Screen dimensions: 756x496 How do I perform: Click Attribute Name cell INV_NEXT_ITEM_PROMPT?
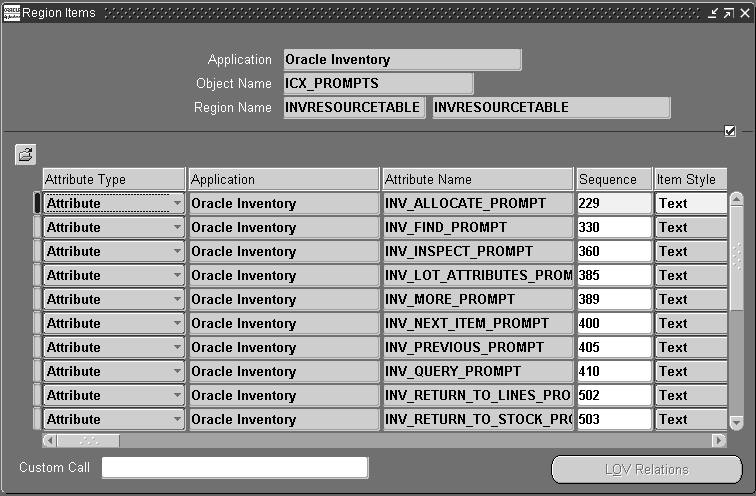point(478,323)
